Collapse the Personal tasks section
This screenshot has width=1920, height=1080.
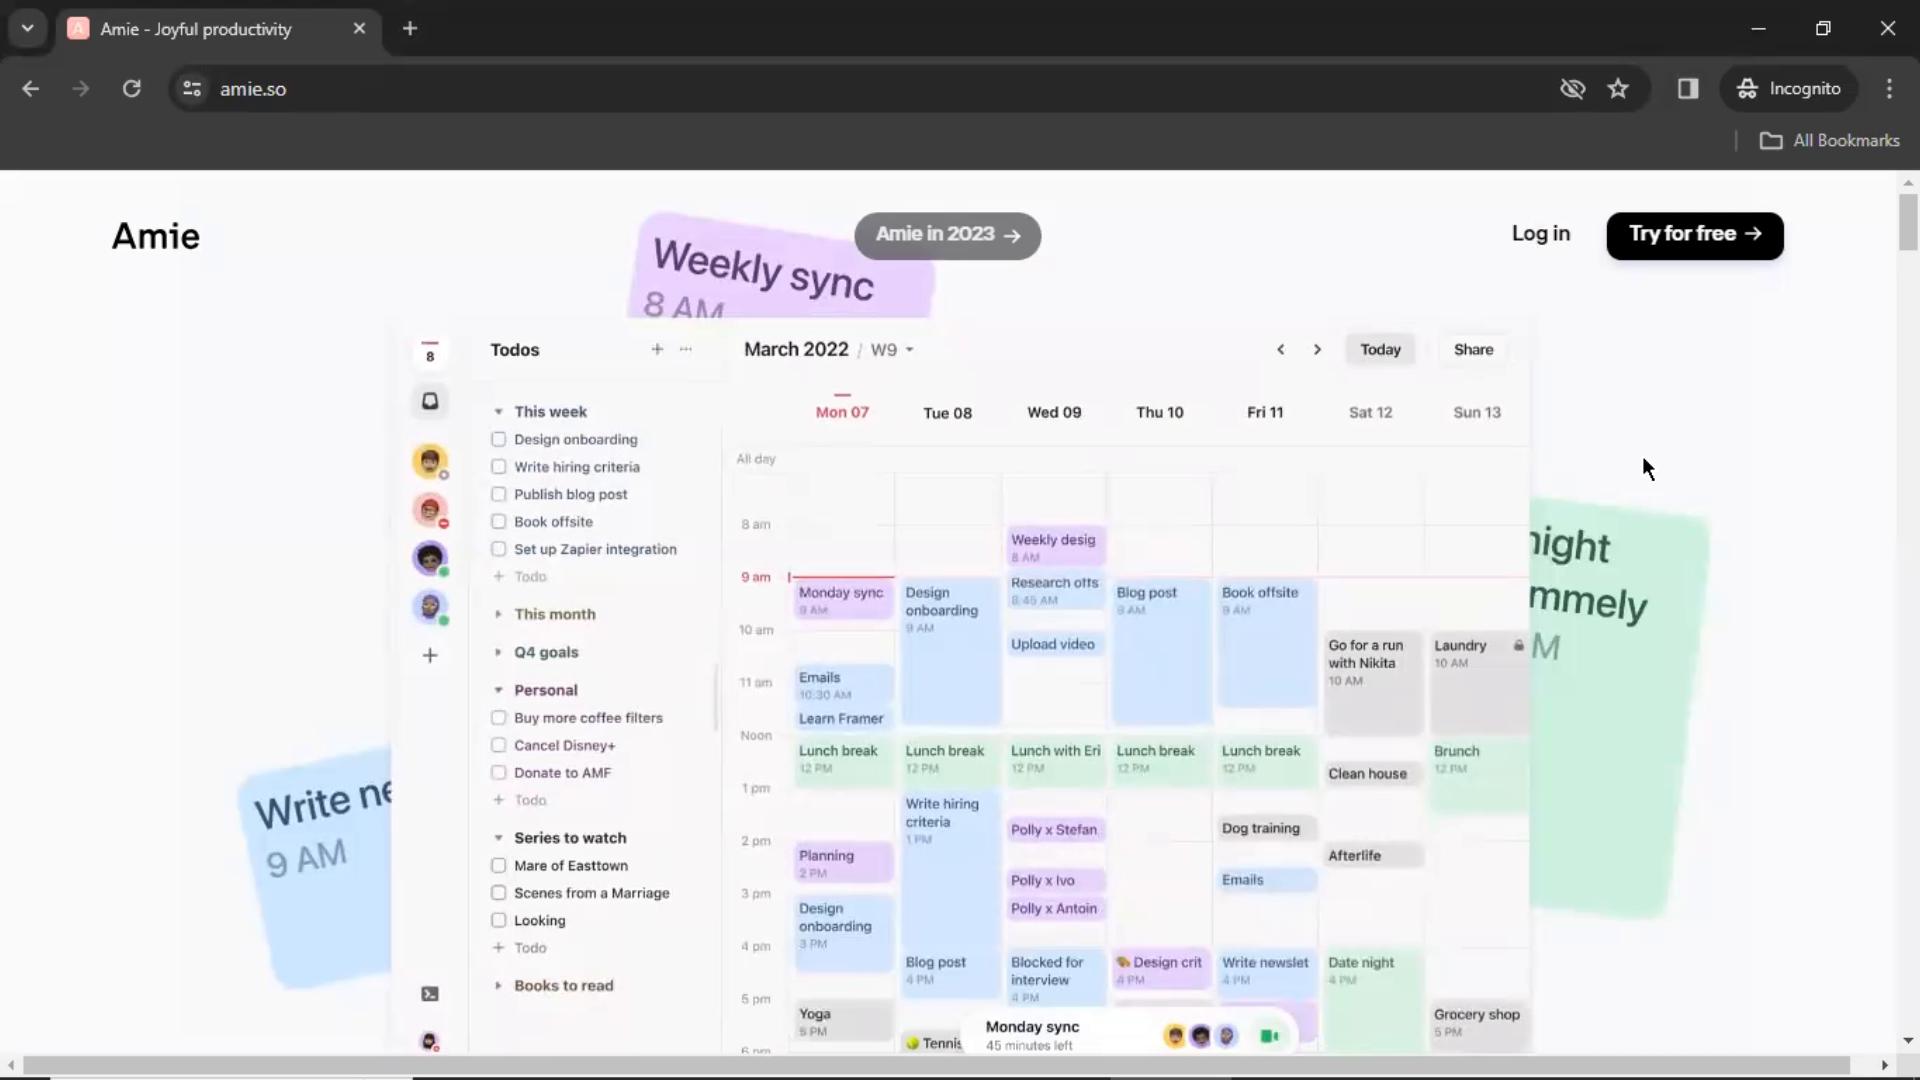pyautogui.click(x=498, y=690)
